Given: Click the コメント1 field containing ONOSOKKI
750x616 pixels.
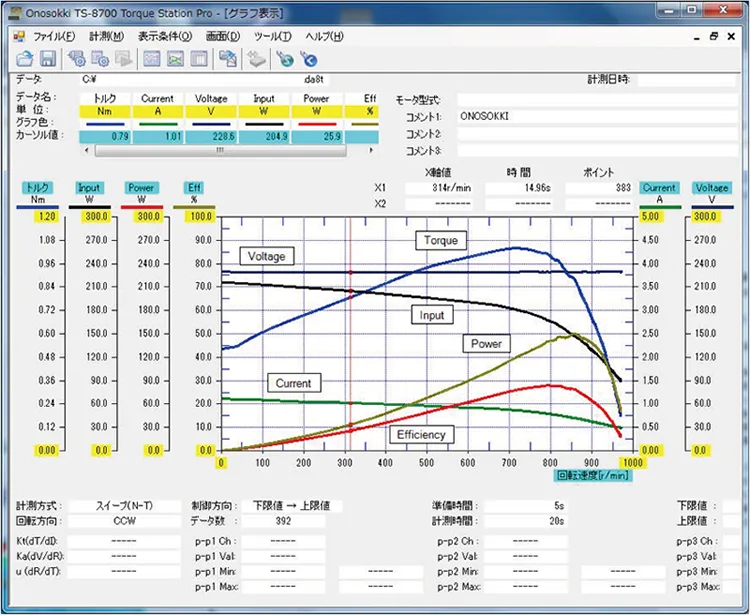Looking at the screenshot, I should coord(597,116).
